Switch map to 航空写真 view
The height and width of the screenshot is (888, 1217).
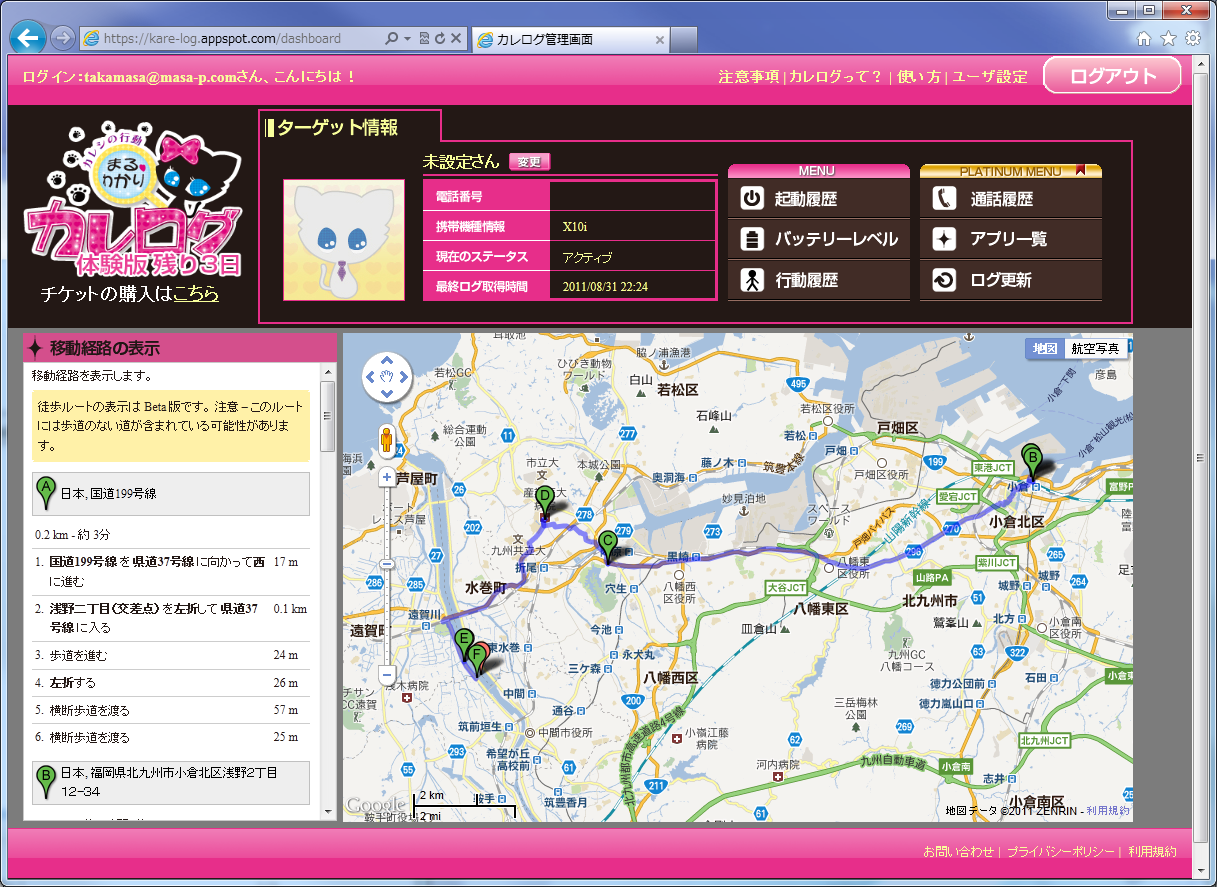point(1096,348)
